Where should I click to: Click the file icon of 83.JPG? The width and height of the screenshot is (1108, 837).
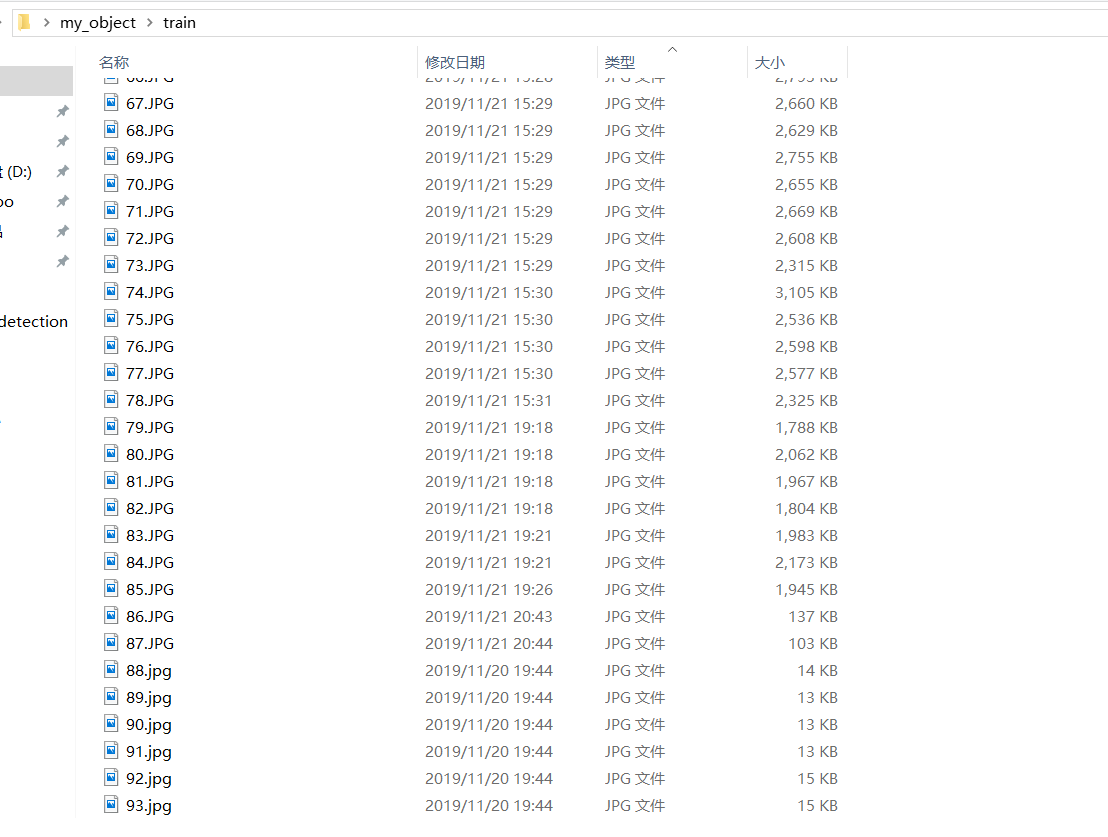[111, 535]
